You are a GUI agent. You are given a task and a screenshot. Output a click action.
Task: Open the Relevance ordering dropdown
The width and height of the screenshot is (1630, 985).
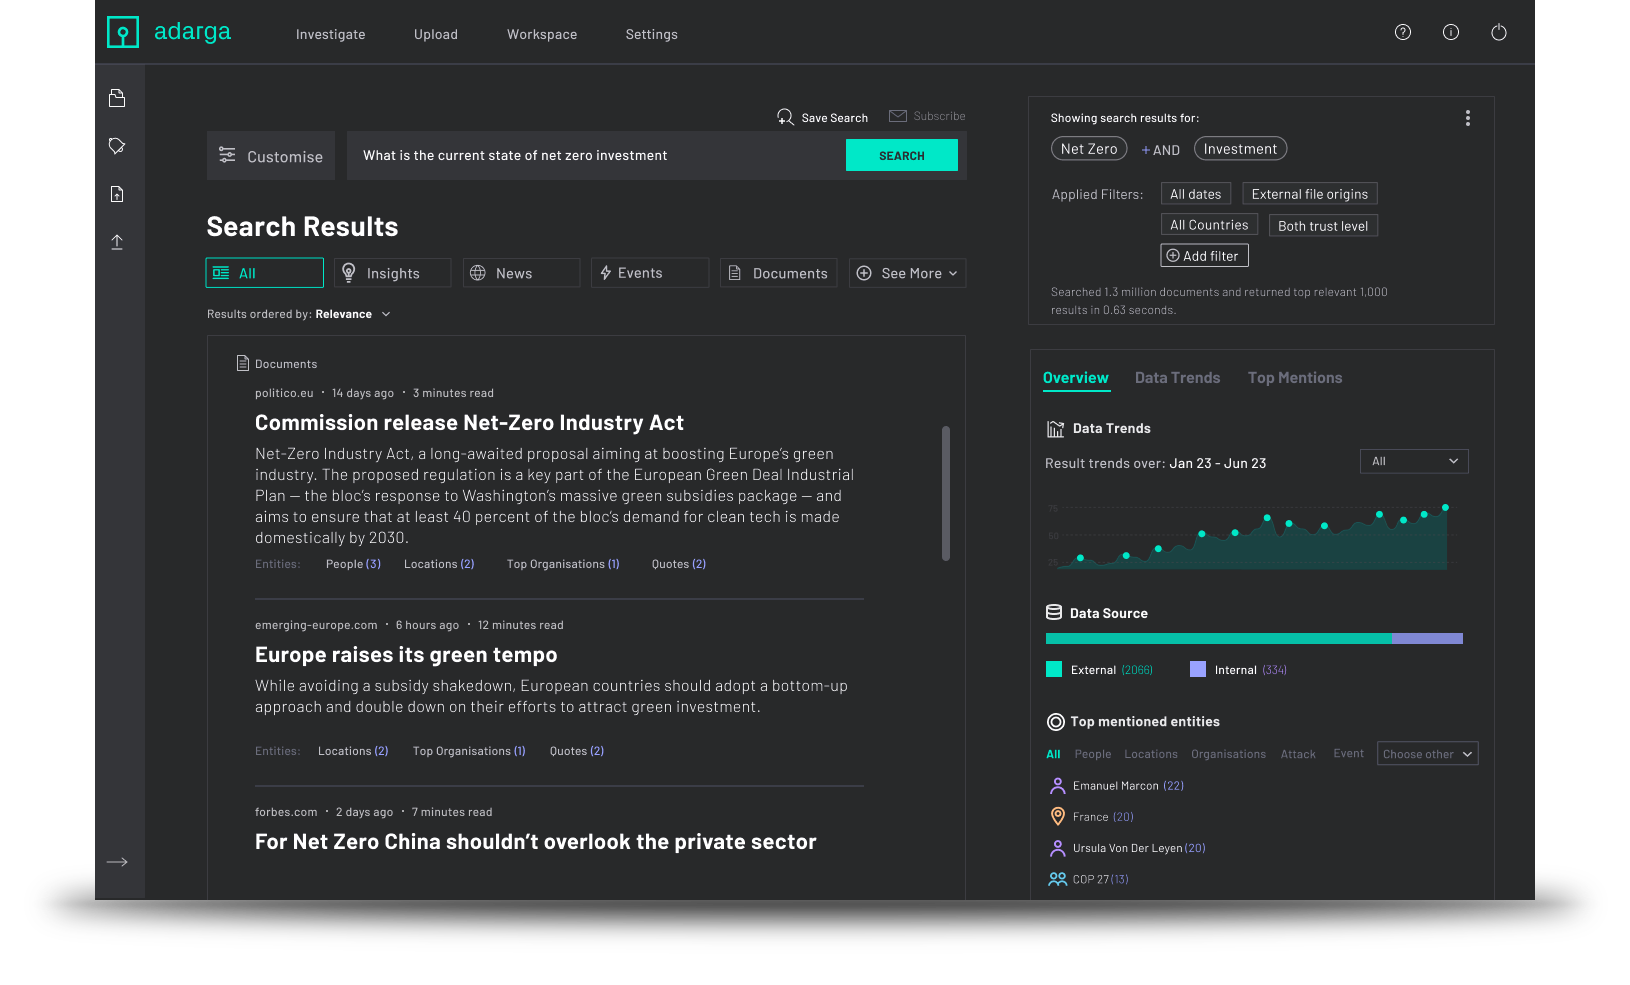[x=352, y=314]
